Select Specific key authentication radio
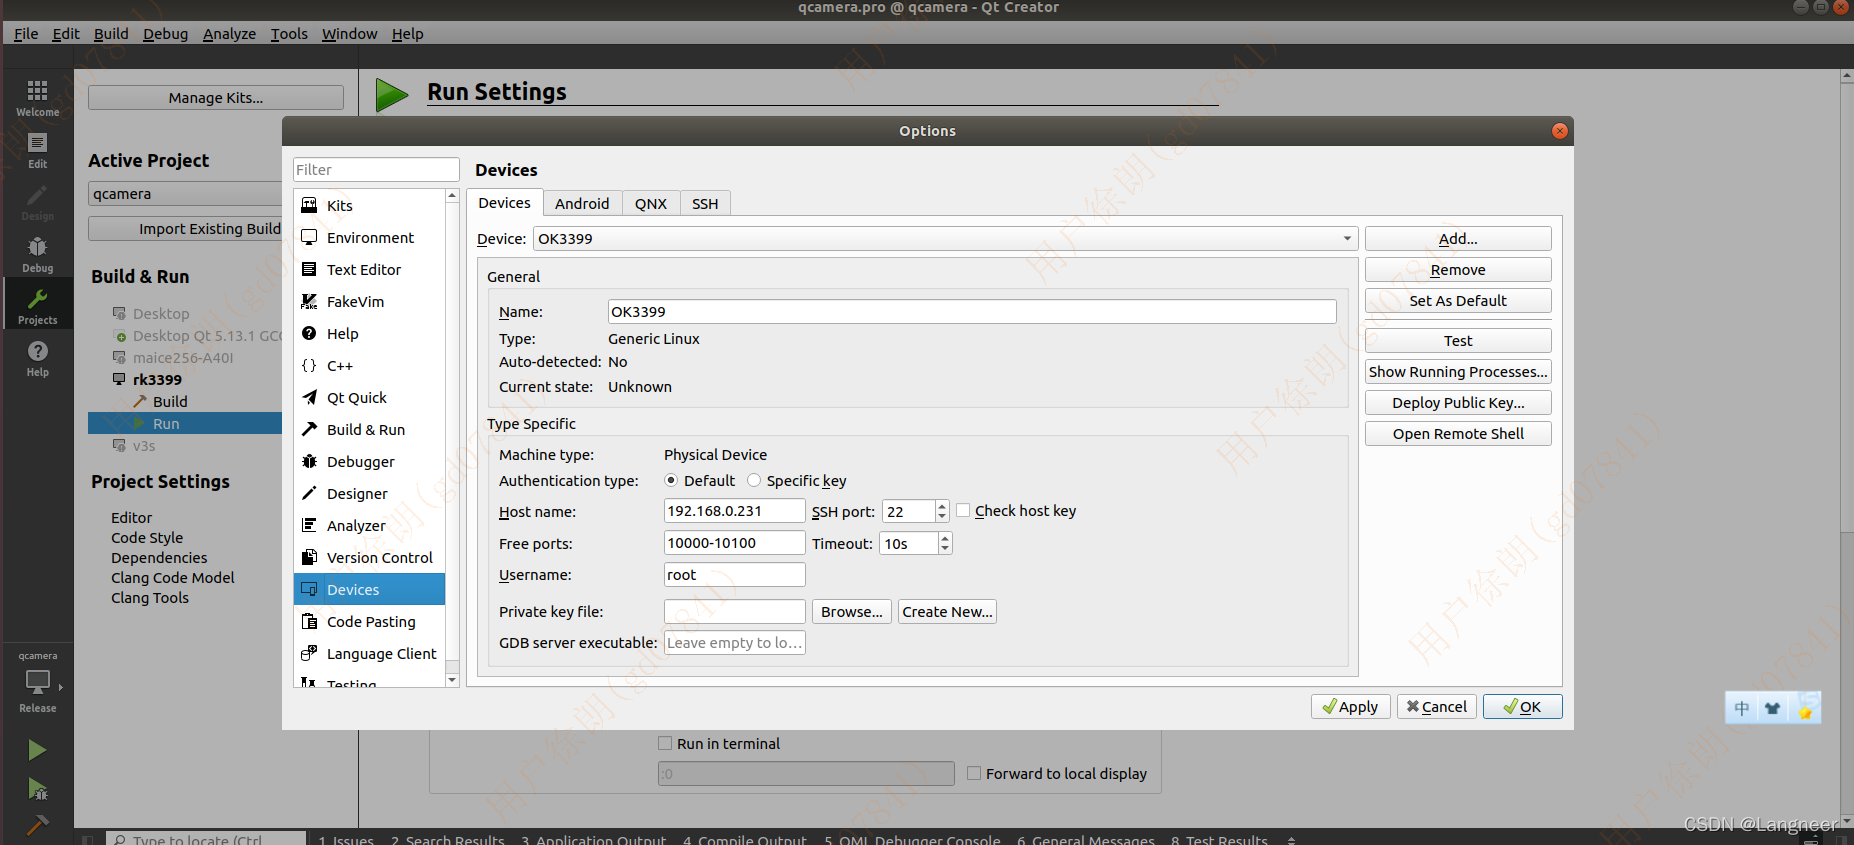1854x845 pixels. pyautogui.click(x=754, y=481)
